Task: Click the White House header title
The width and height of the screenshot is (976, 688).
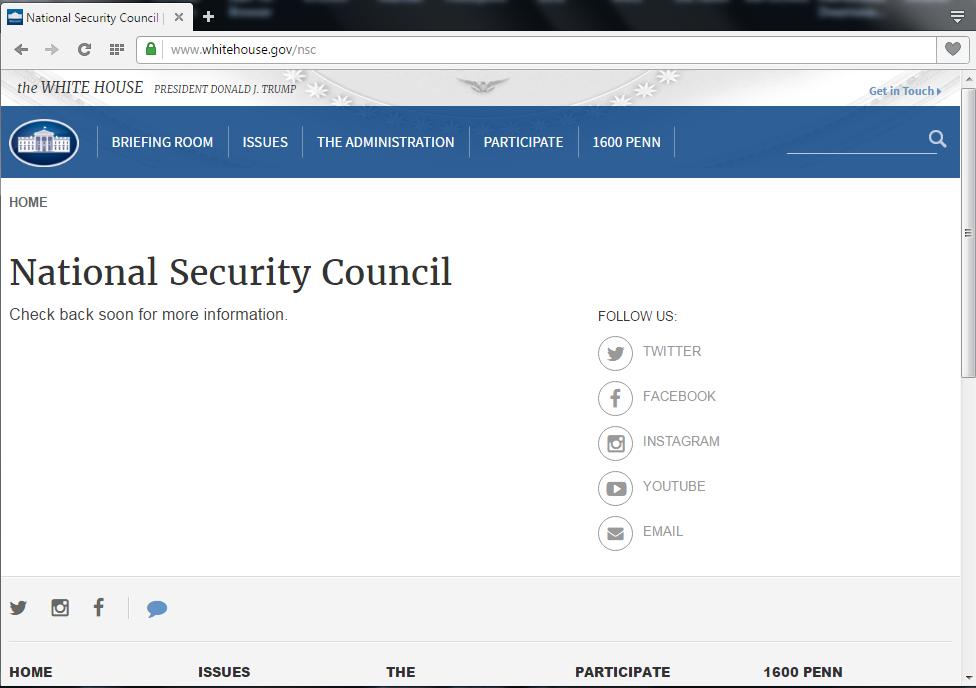Action: point(80,88)
